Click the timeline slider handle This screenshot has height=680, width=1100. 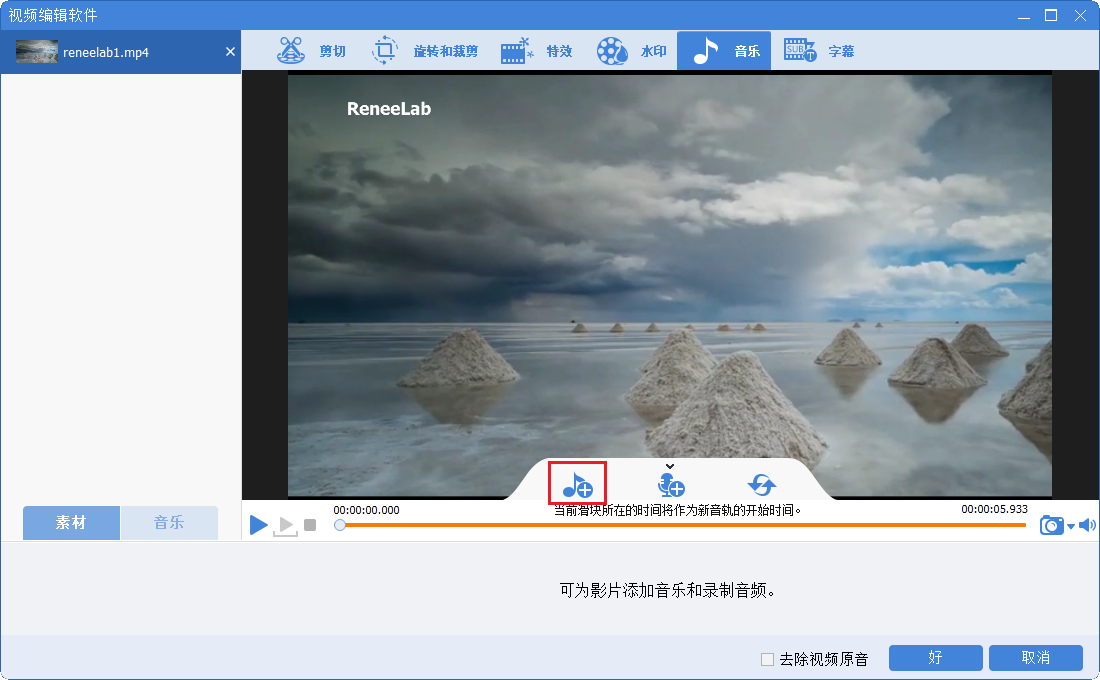pos(340,525)
